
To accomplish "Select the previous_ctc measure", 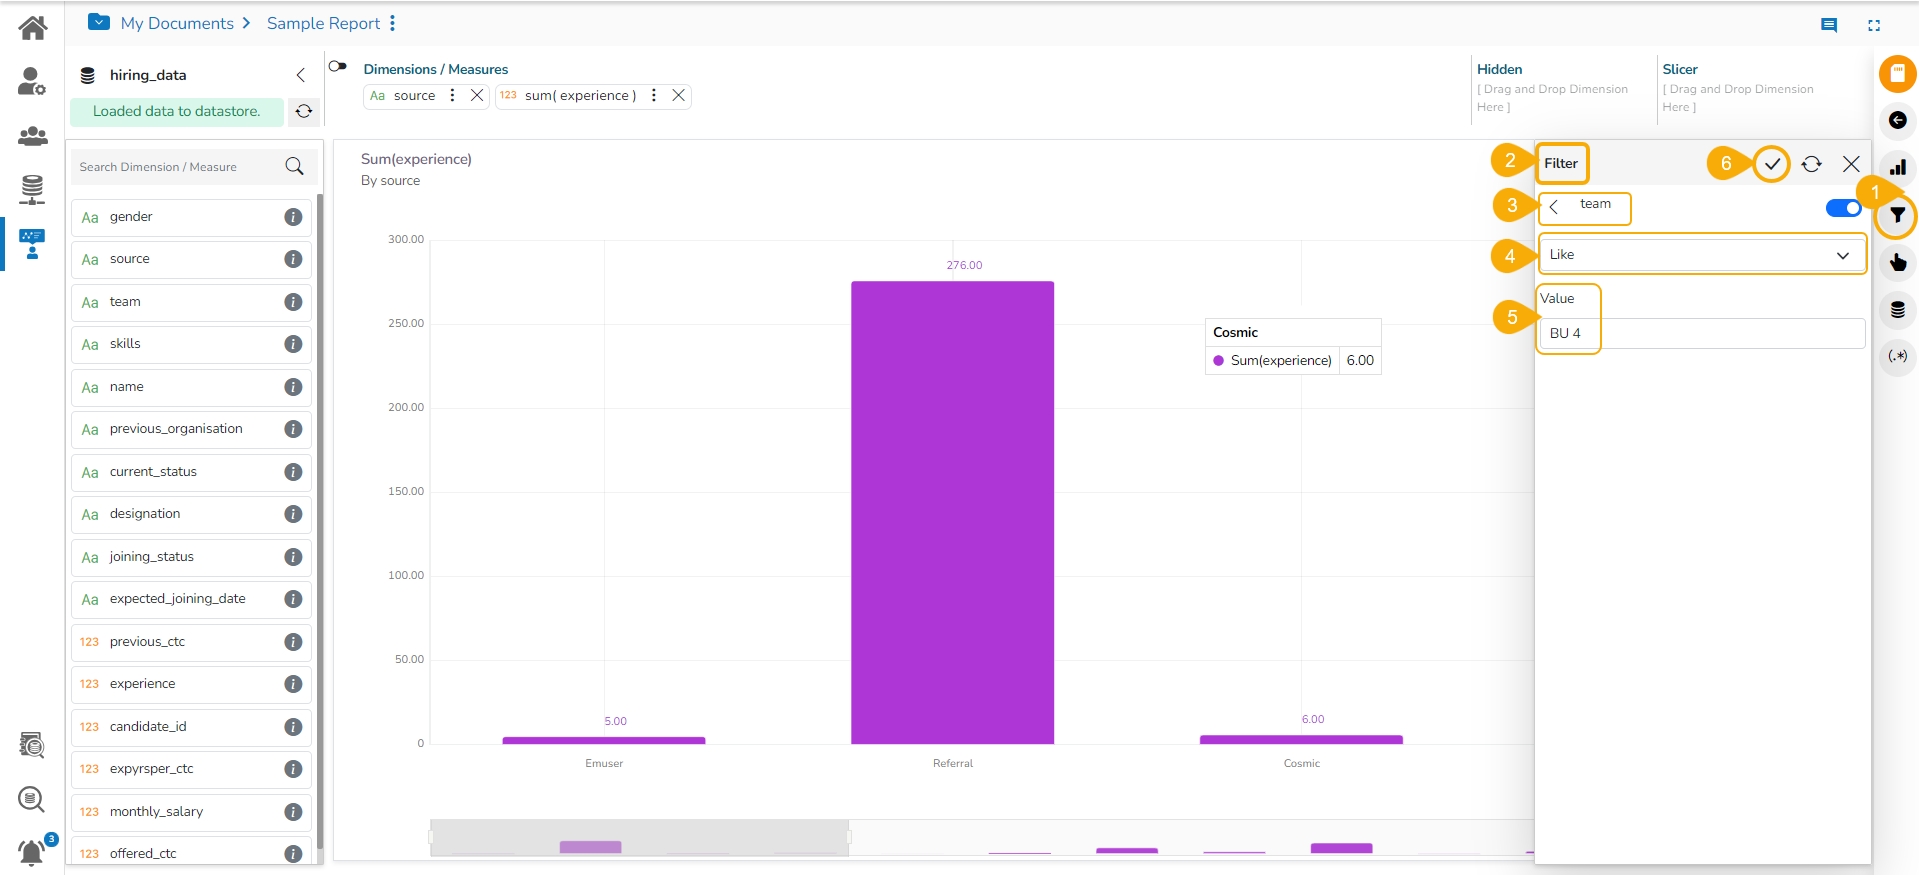I will pyautogui.click(x=191, y=642).
